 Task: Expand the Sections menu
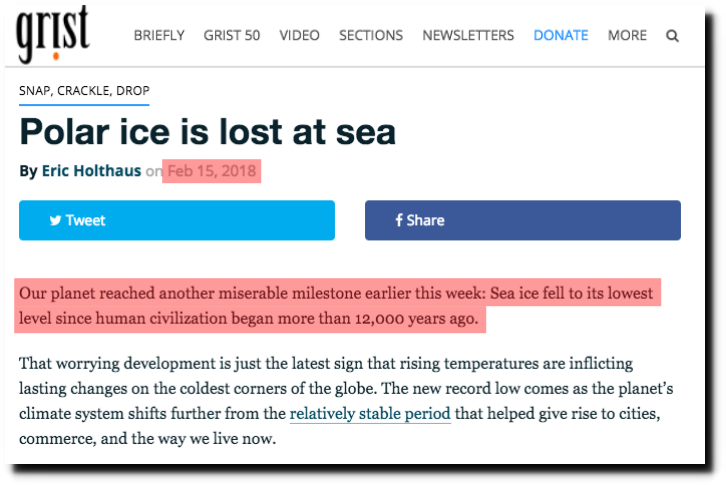371,35
